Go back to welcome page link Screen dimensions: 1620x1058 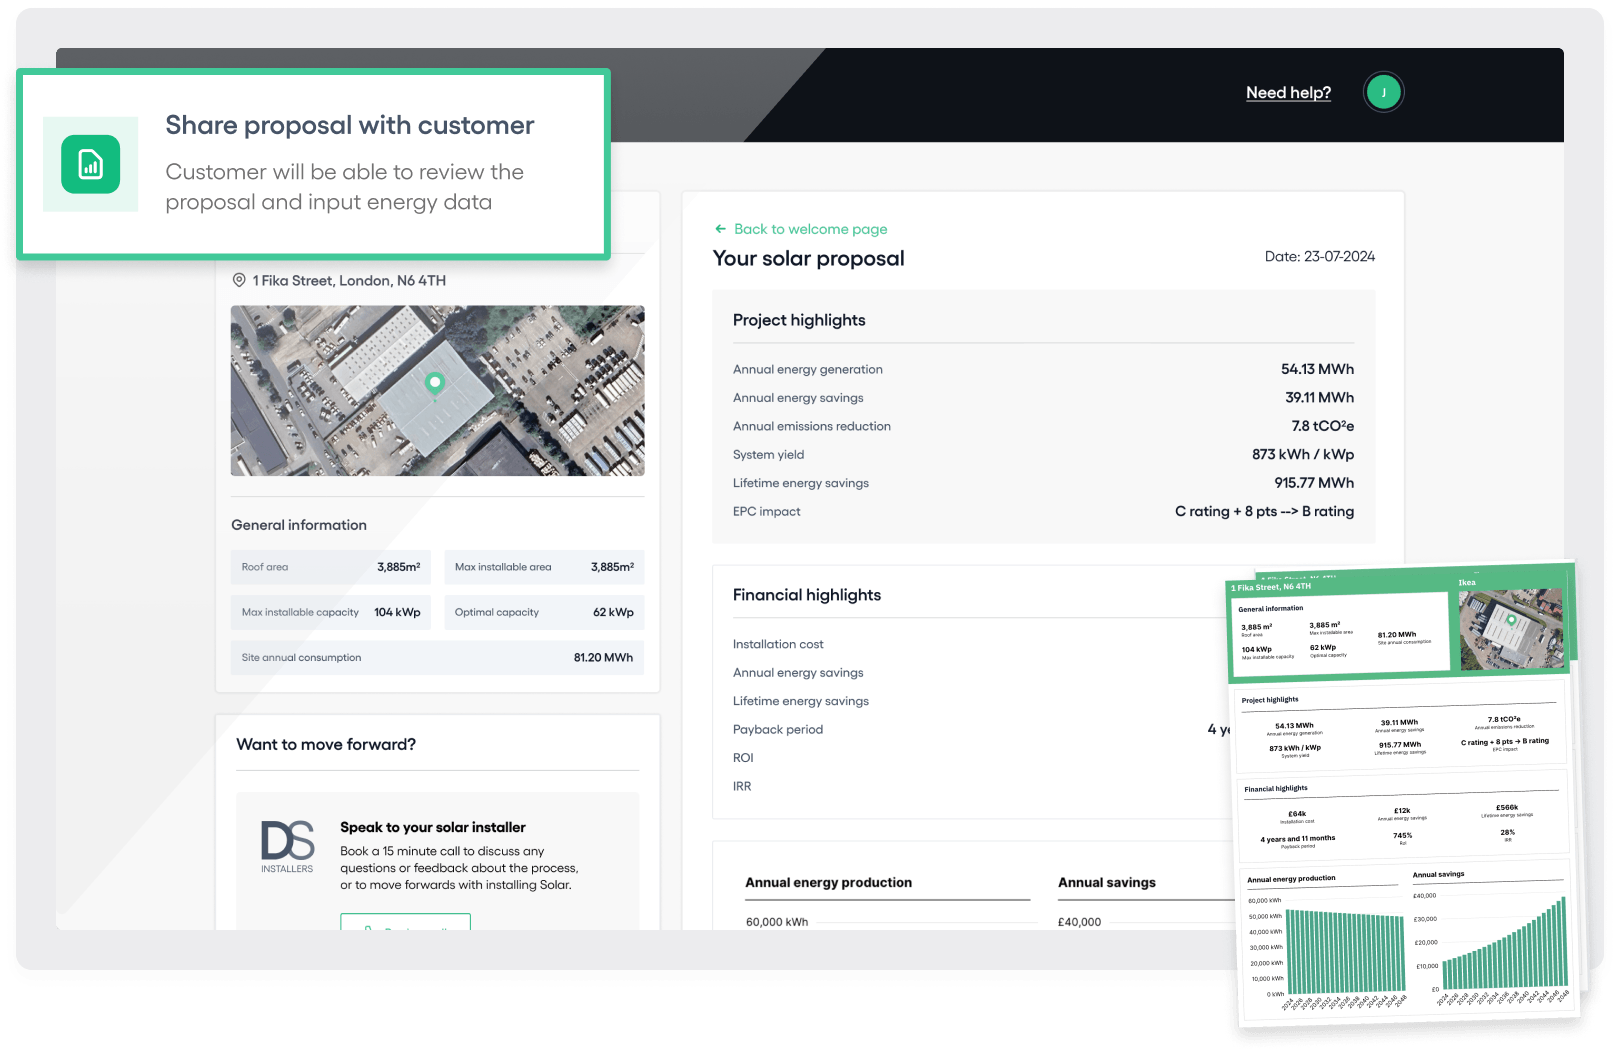[x=810, y=229]
